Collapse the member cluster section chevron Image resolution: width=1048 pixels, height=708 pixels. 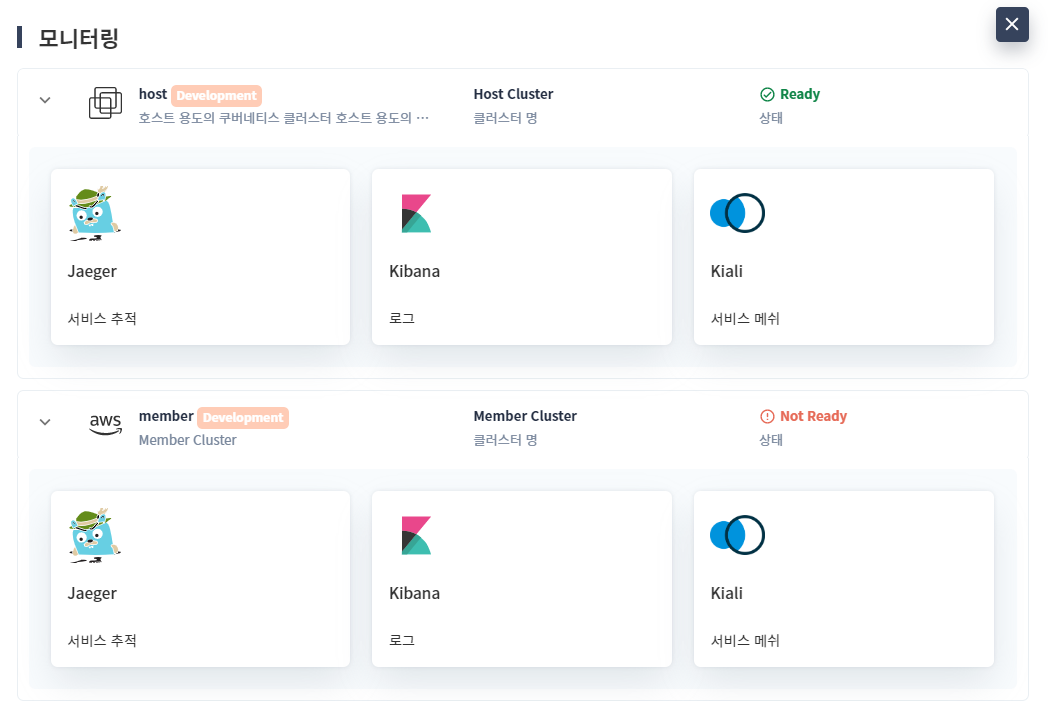coord(45,422)
